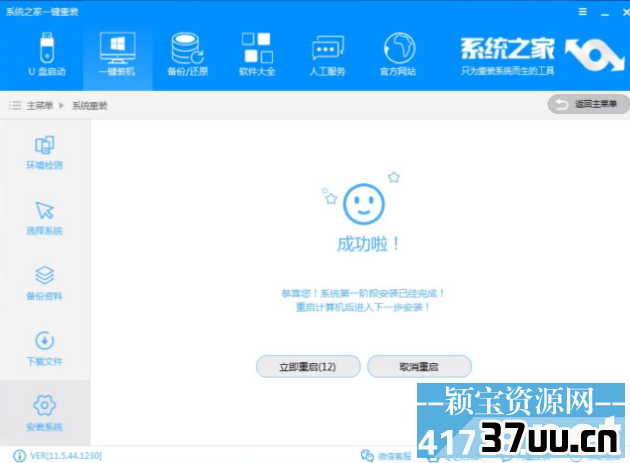Viewport: 630px width, 463px height.
Task: Select 环境检测 step in sidebar
Action: [x=44, y=153]
